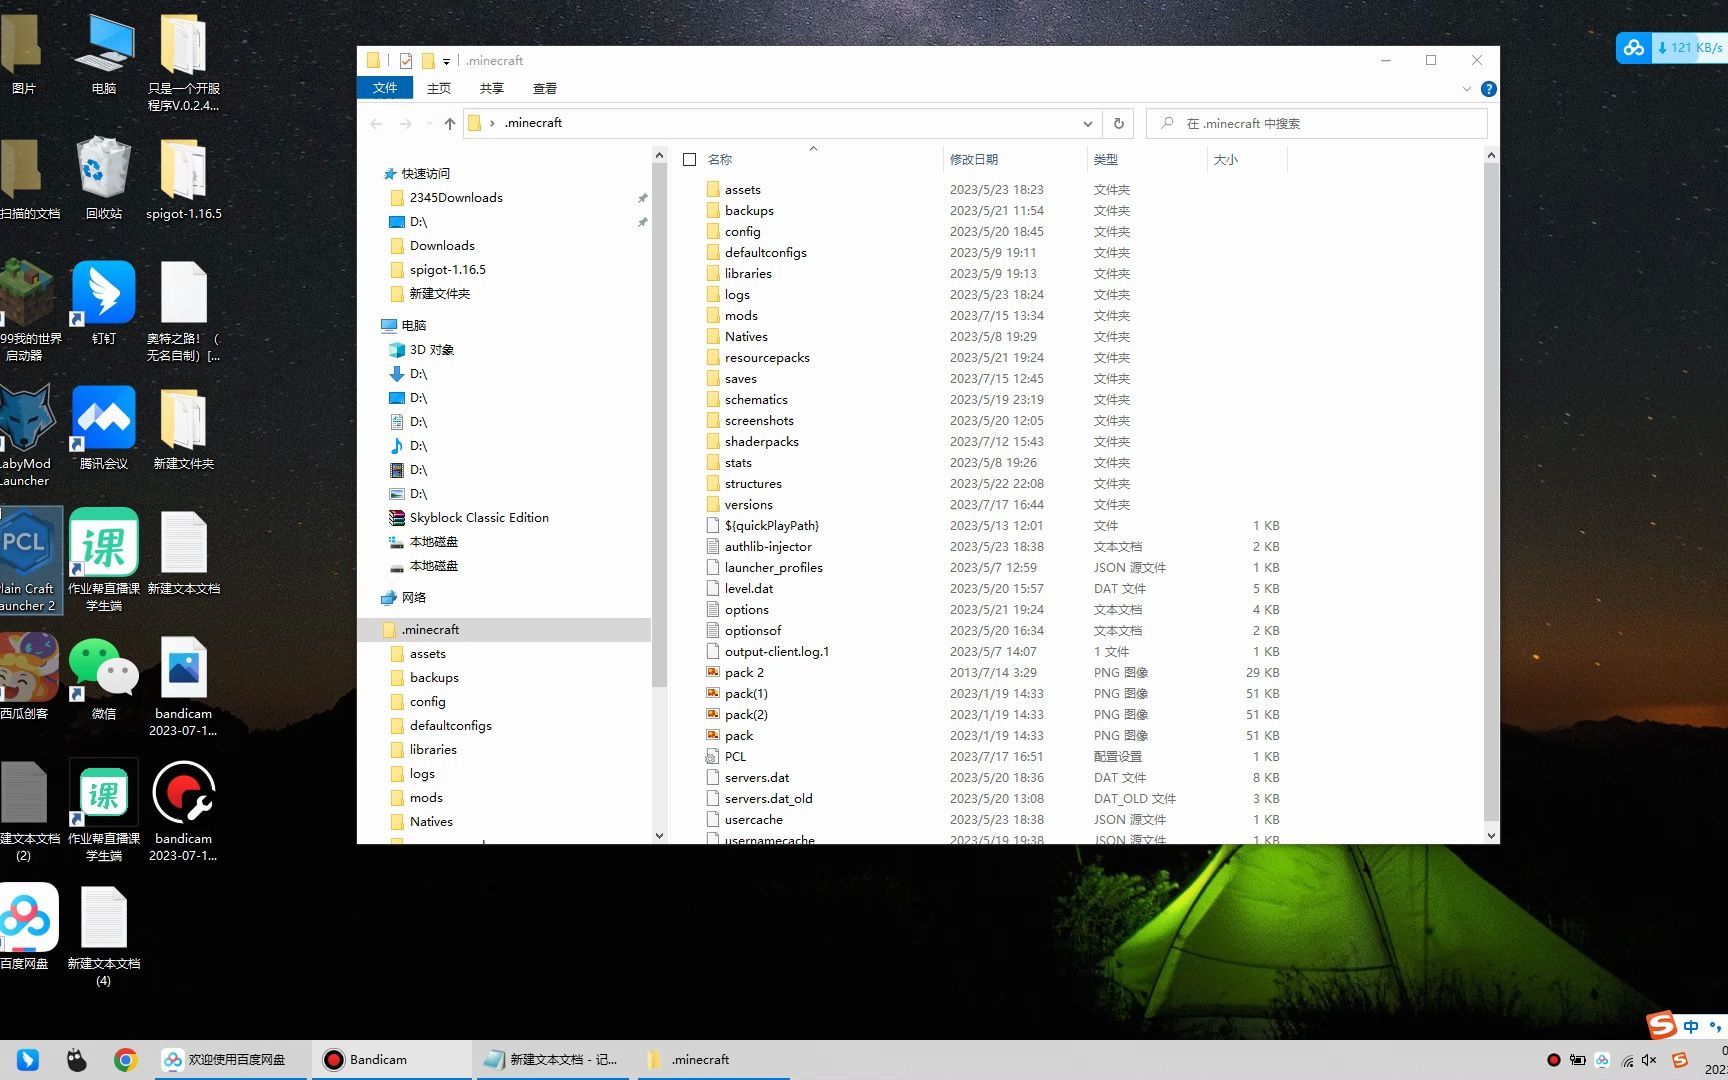Click the Sogou input method tray icon
The height and width of the screenshot is (1080, 1728).
tap(1680, 1060)
